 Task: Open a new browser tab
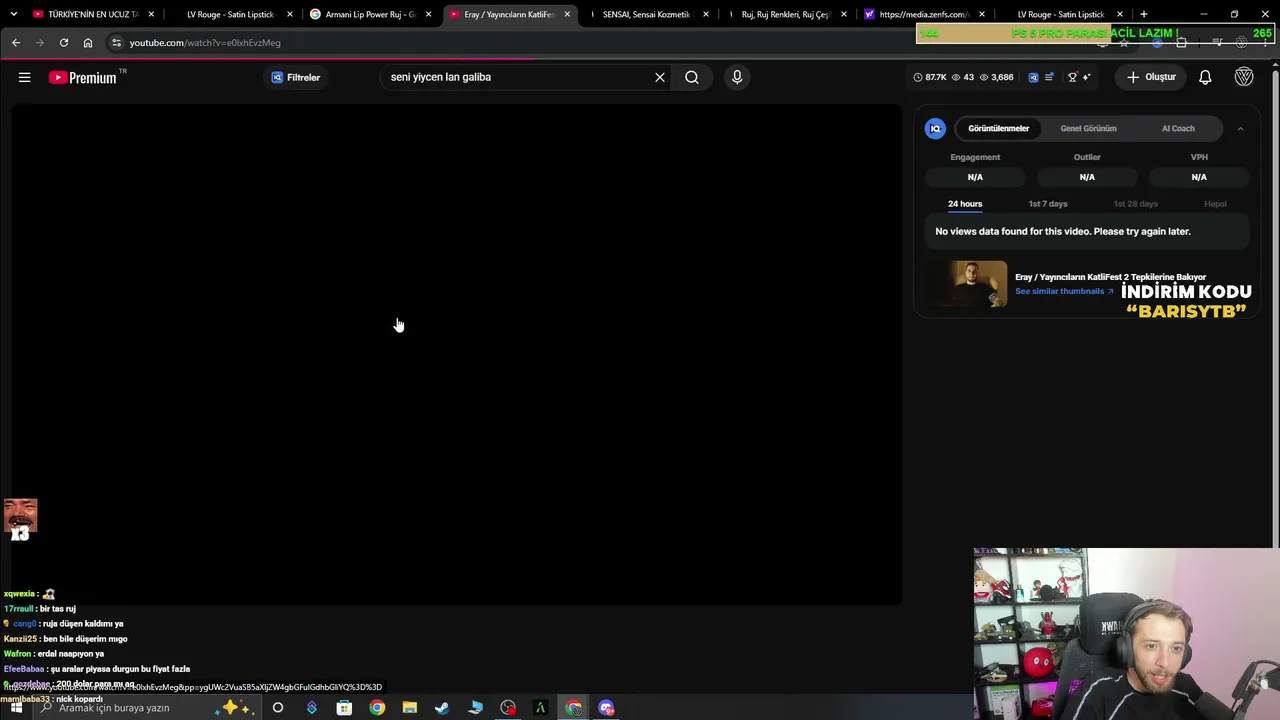1144,14
